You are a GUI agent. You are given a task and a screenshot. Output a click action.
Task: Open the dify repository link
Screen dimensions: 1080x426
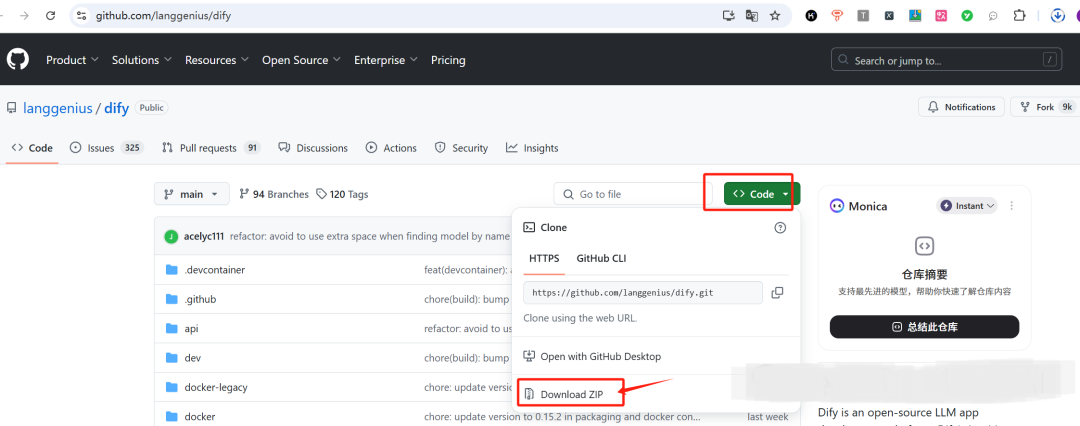116,108
